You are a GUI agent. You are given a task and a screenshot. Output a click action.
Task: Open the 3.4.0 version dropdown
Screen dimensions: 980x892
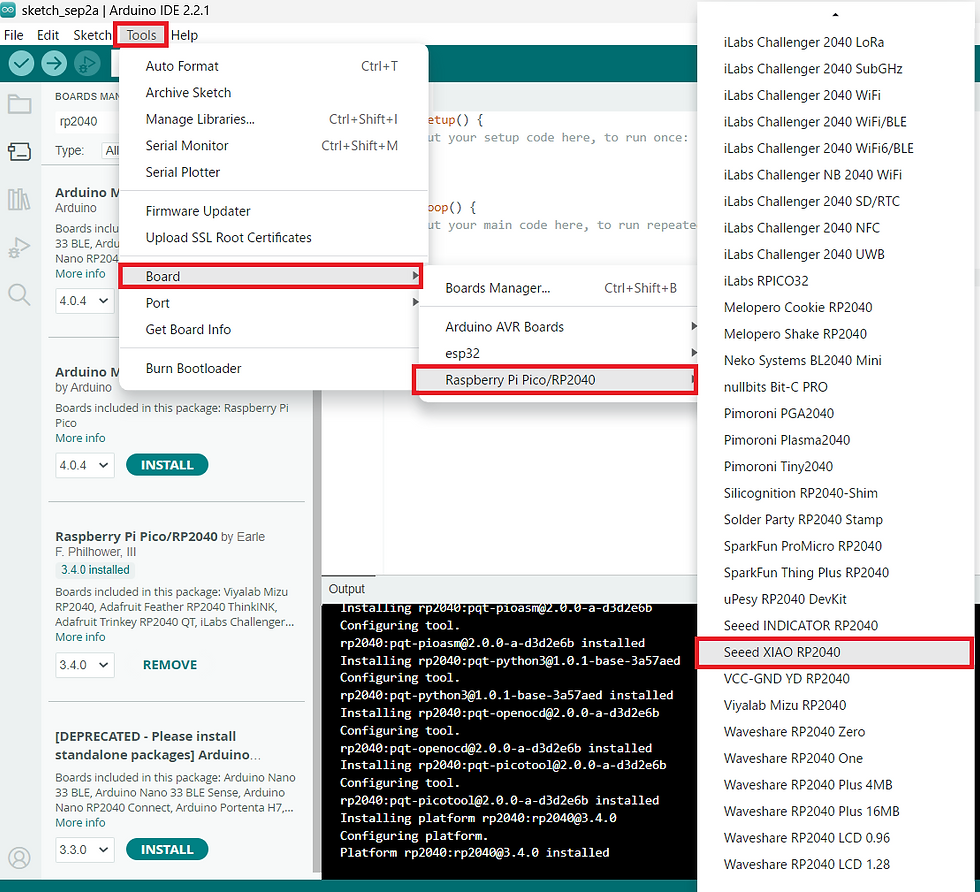point(84,665)
